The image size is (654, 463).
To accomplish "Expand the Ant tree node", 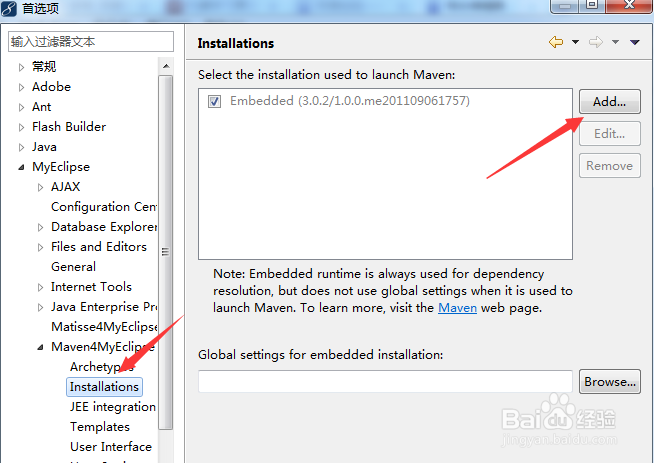I will point(21,107).
